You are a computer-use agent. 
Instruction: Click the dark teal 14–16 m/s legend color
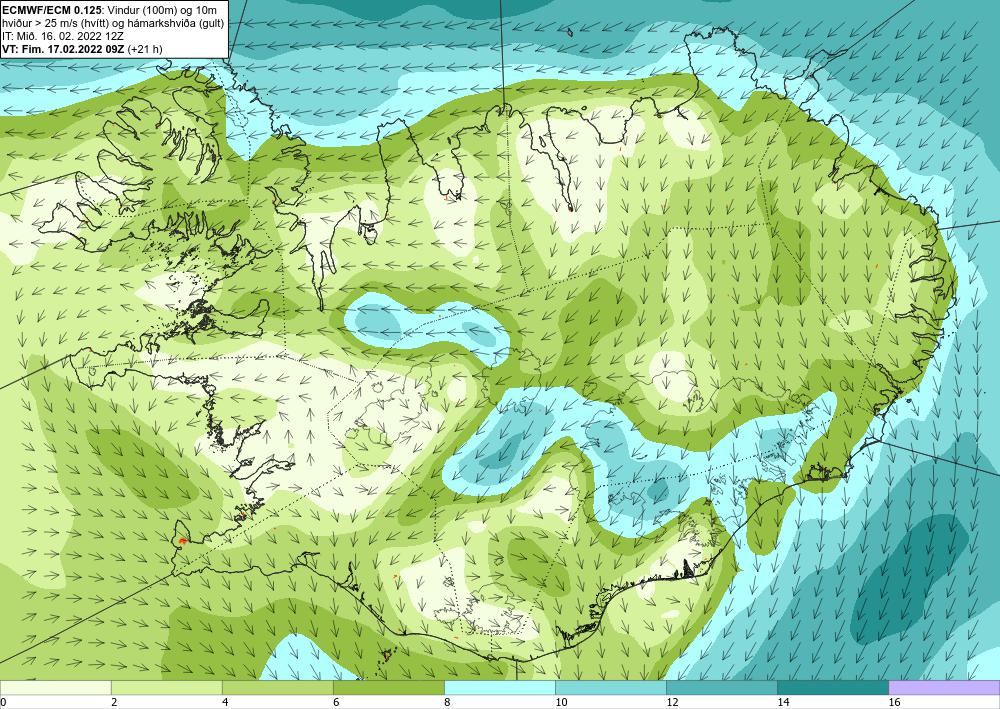pyautogui.click(x=832, y=687)
